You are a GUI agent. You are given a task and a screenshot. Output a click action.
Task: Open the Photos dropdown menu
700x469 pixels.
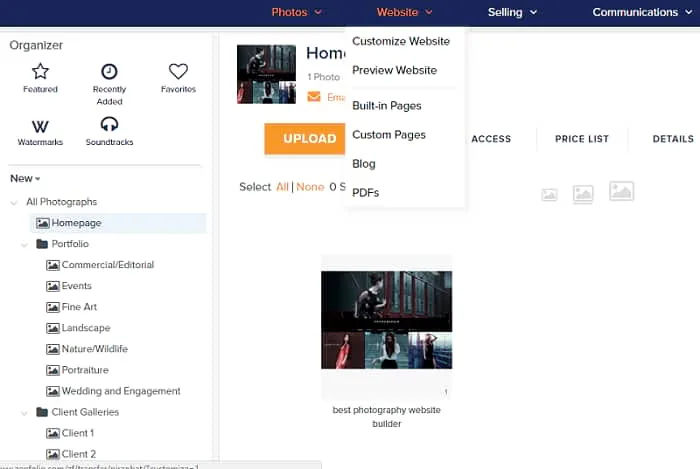pyautogui.click(x=296, y=12)
